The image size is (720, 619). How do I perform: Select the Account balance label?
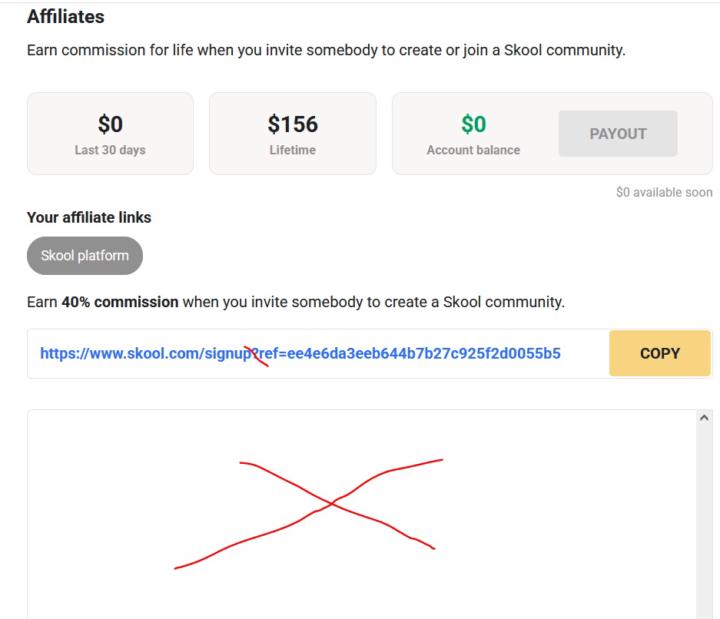click(474, 150)
